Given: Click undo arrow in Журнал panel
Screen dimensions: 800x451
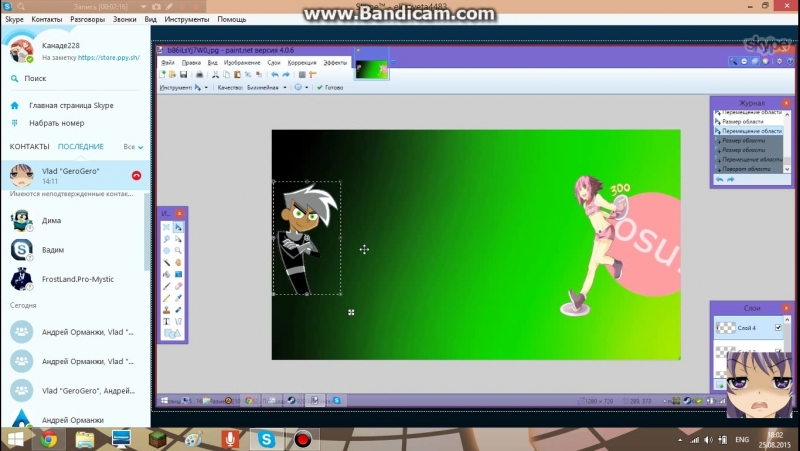Looking at the screenshot, I should [x=719, y=180].
